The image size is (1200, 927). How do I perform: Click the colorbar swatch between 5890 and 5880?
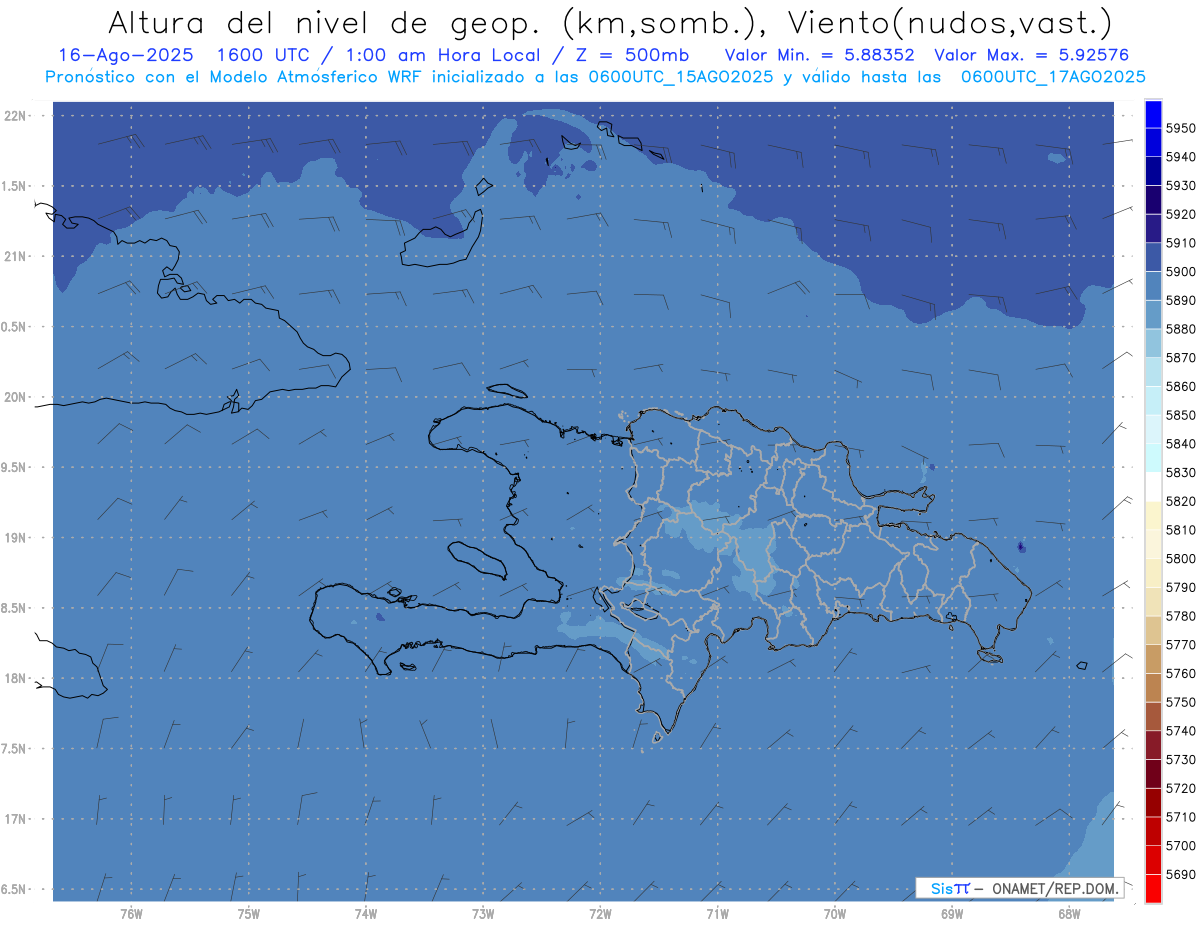click(1153, 315)
